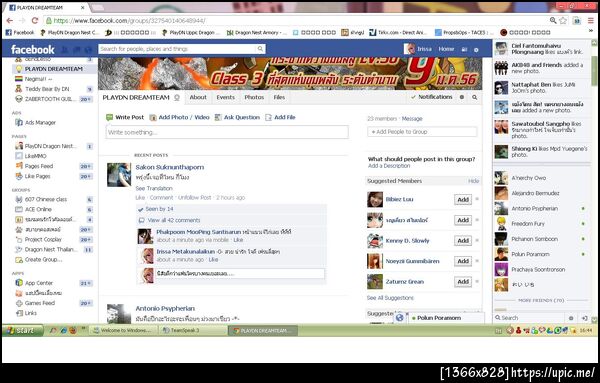Select Add File option

click(280, 117)
